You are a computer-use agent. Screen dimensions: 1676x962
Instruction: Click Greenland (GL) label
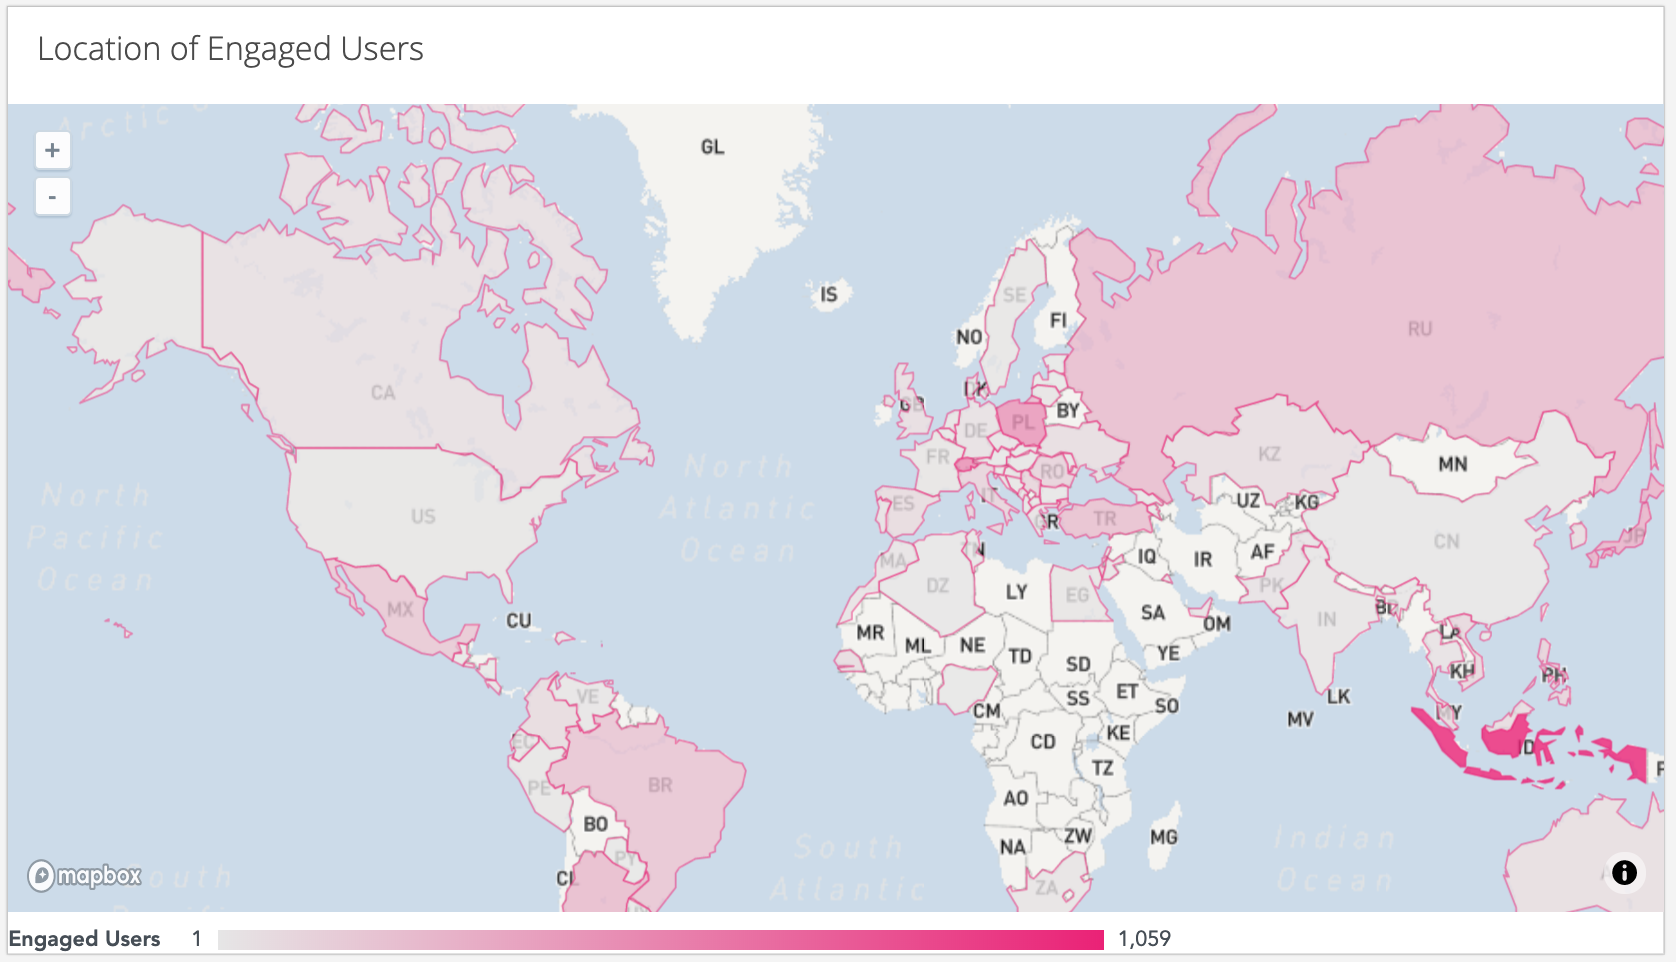click(712, 147)
